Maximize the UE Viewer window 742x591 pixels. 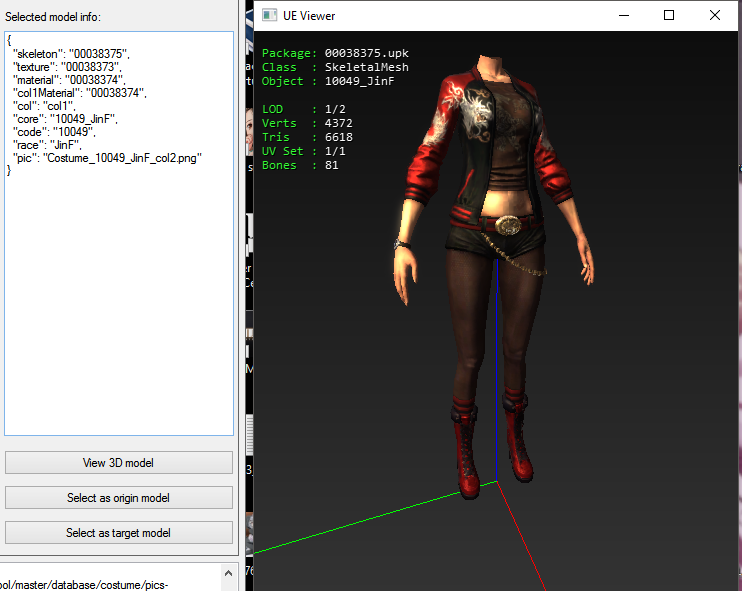[x=669, y=15]
